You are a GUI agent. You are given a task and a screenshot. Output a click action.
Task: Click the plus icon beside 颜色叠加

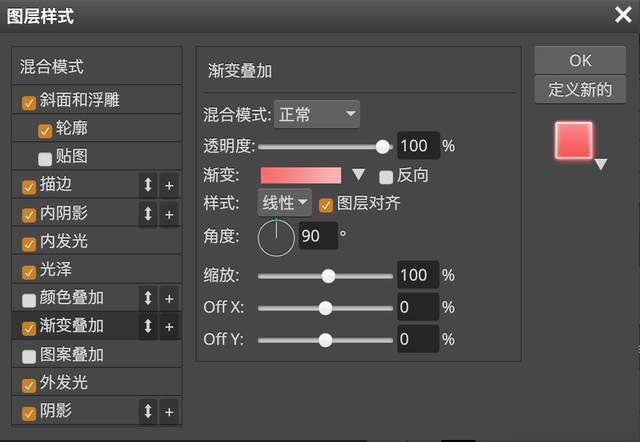(169, 298)
